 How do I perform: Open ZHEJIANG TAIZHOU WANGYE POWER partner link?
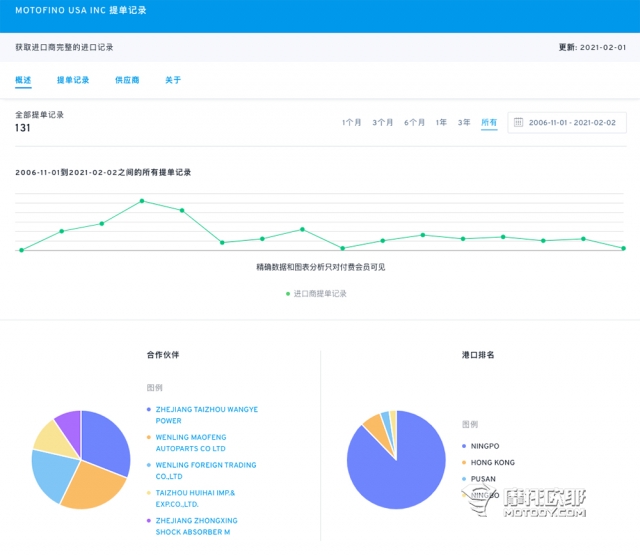tap(207, 415)
